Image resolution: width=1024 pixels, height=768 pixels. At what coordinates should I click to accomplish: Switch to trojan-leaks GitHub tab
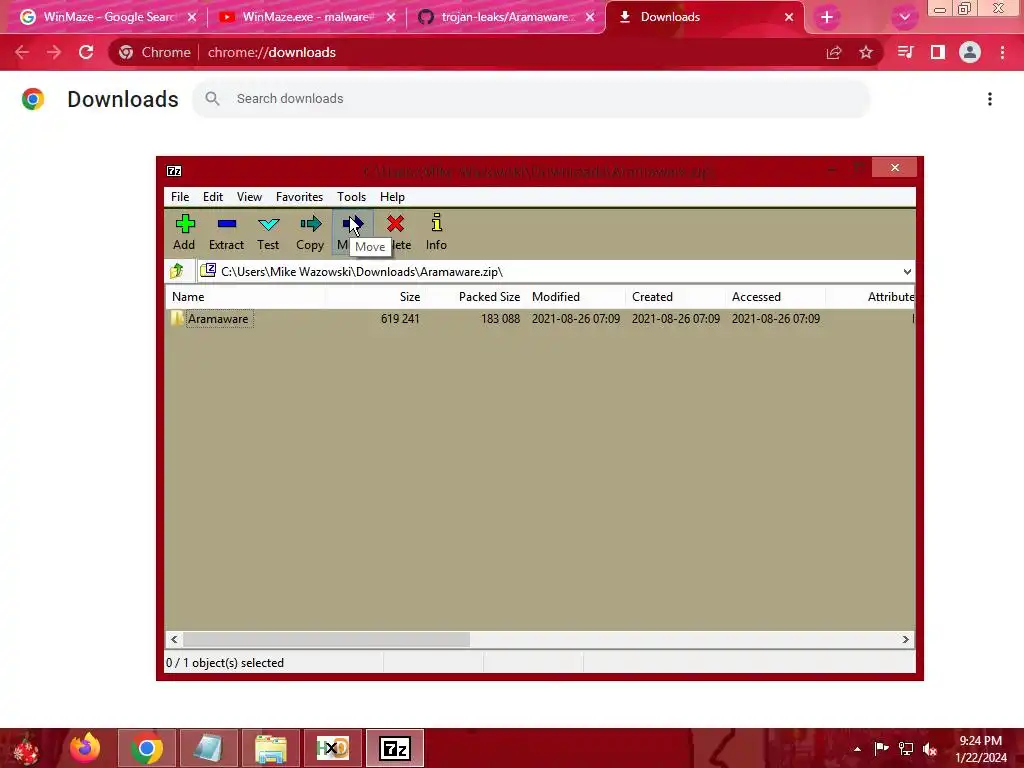point(505,17)
